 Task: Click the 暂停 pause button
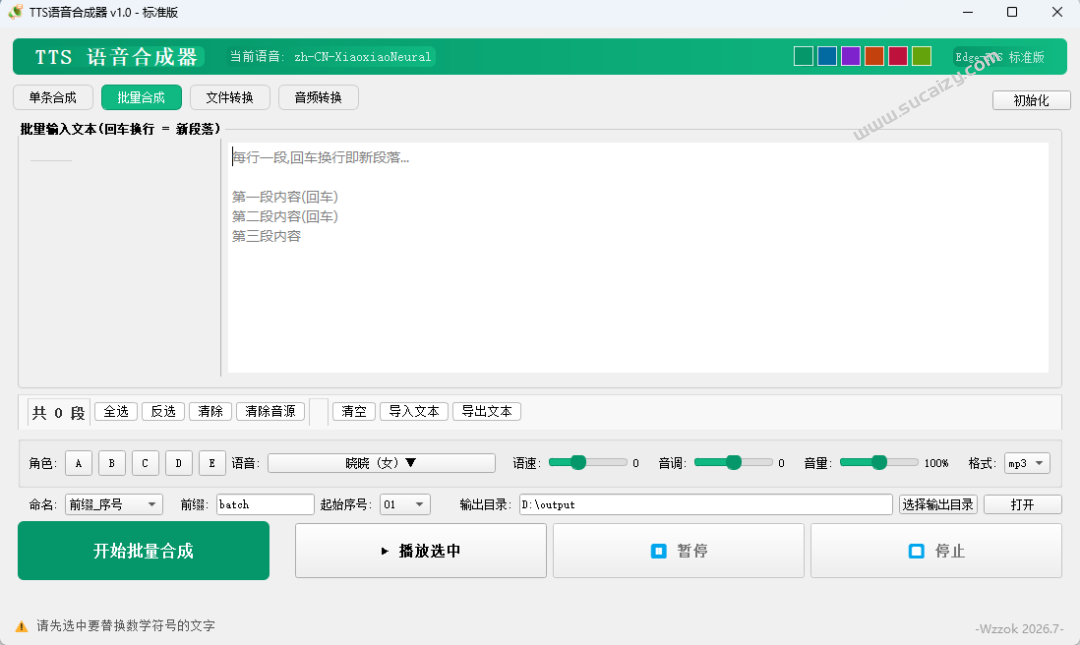click(x=678, y=551)
